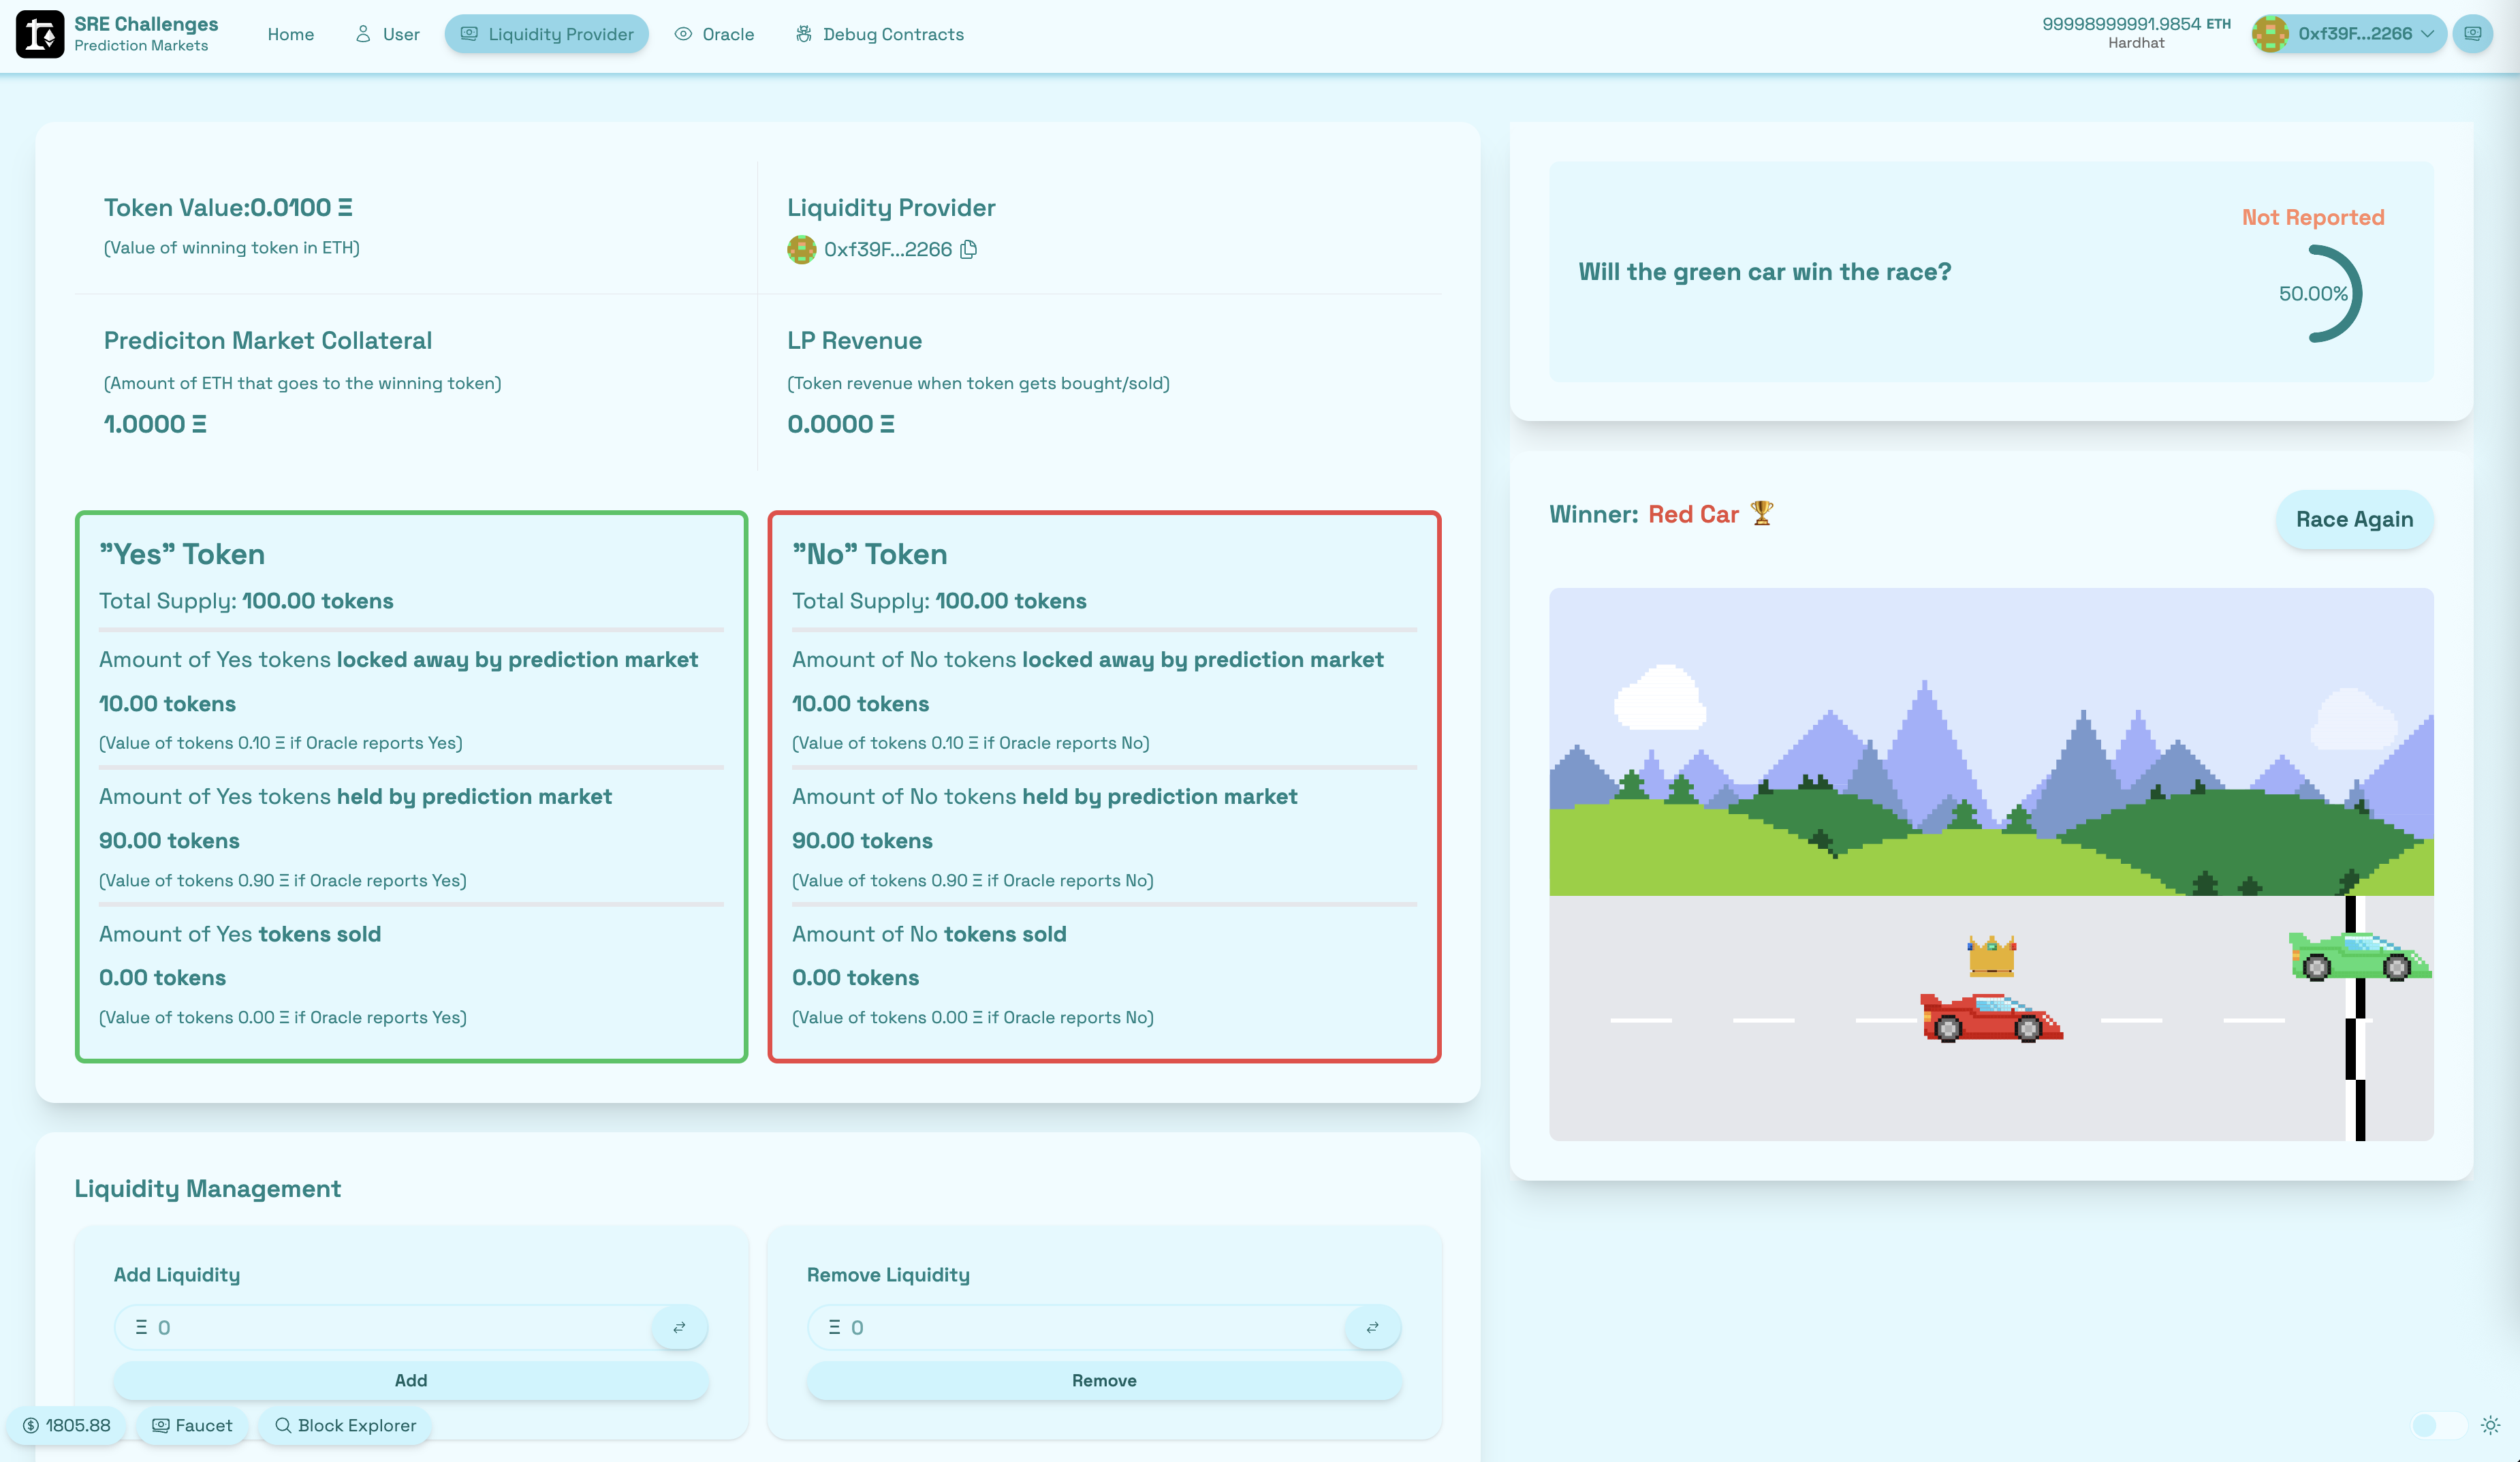Click the Add liquidity button
The height and width of the screenshot is (1462, 2520).
click(x=410, y=1380)
